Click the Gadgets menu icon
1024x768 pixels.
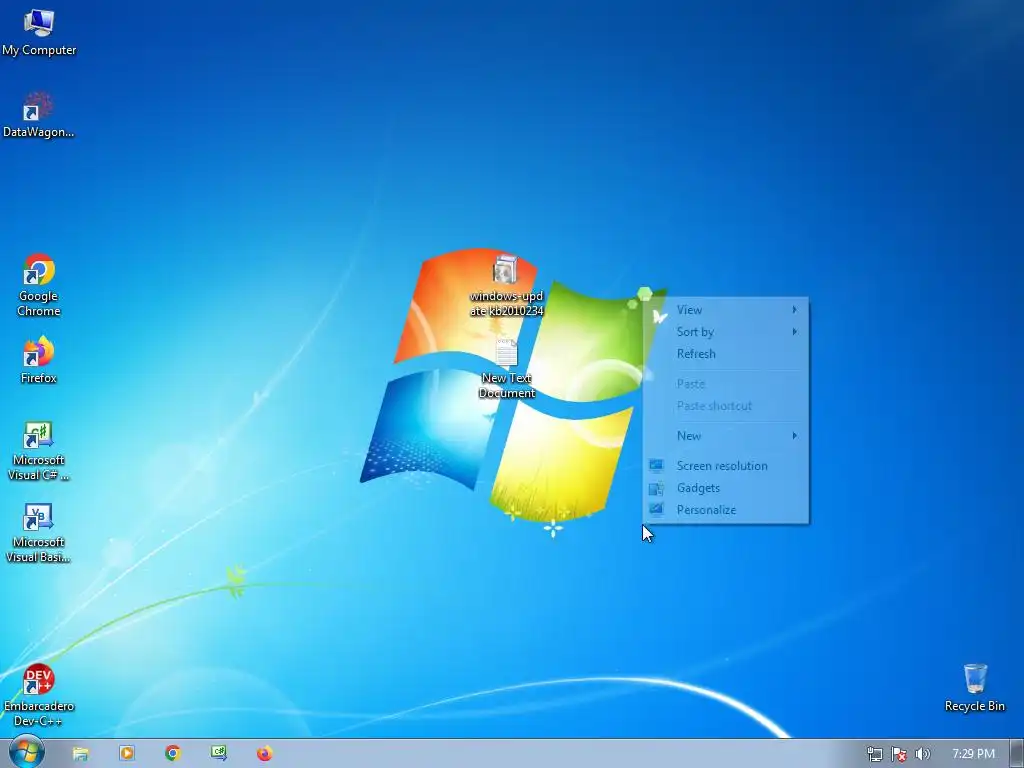pyautogui.click(x=656, y=488)
